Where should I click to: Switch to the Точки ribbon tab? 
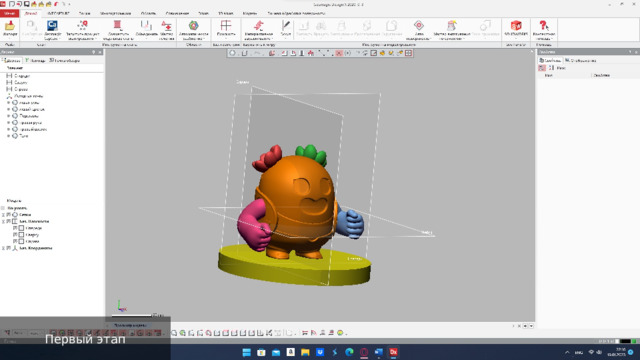84,13
